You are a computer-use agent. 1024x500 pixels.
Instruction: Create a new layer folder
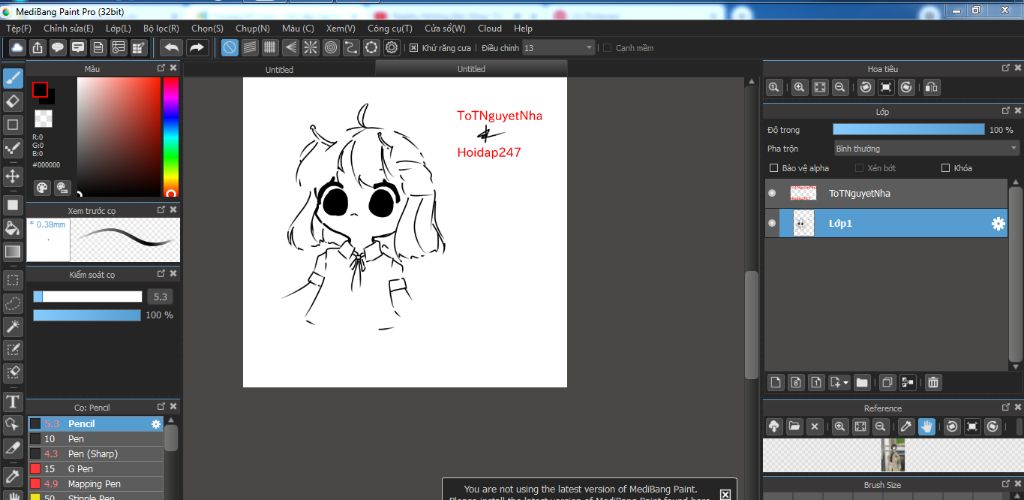(862, 383)
